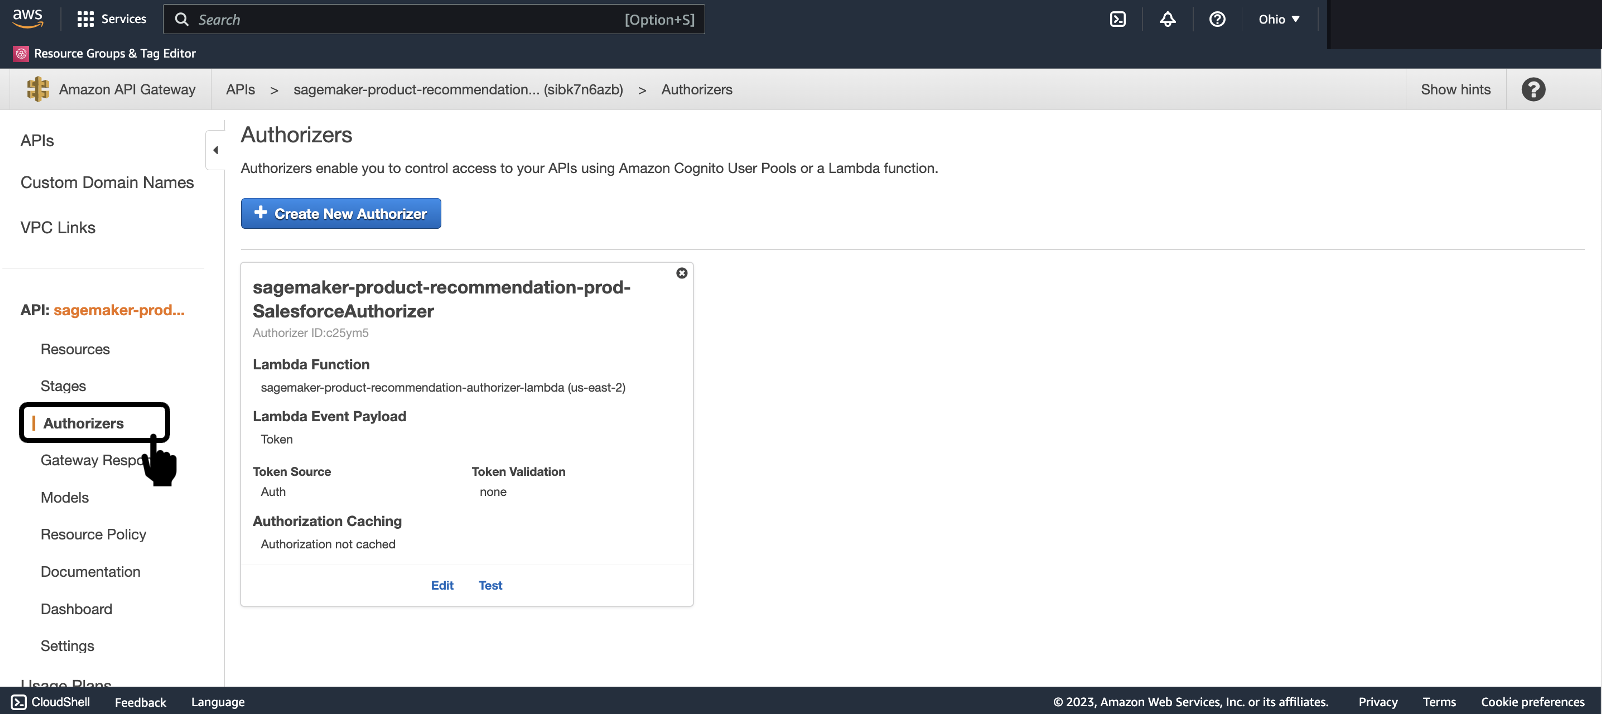Open the sagemaker-product-recommendation breadcrumb
The image size is (1602, 714).
(458, 89)
